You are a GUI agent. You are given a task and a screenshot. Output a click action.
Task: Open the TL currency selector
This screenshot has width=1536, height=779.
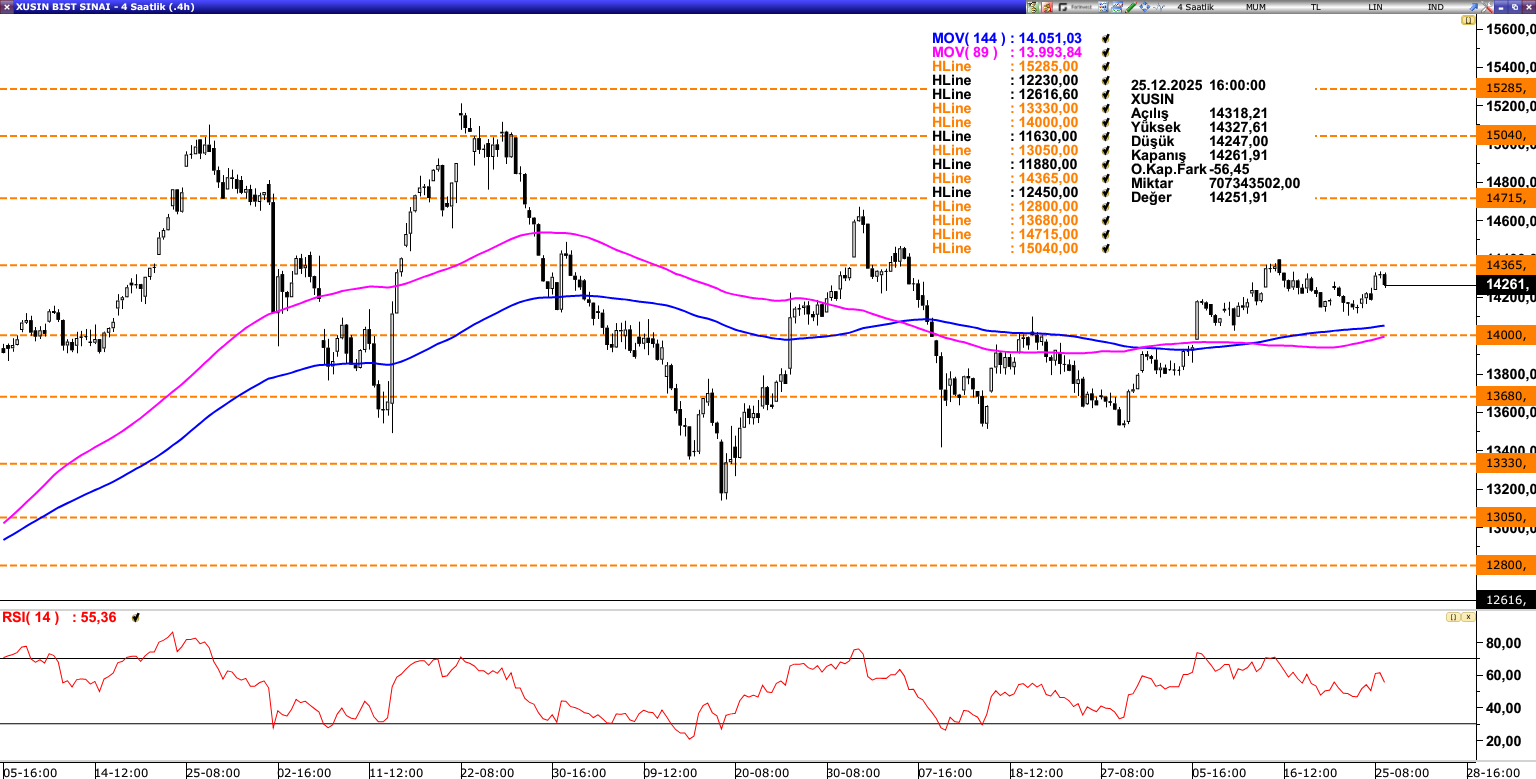[x=1316, y=7]
